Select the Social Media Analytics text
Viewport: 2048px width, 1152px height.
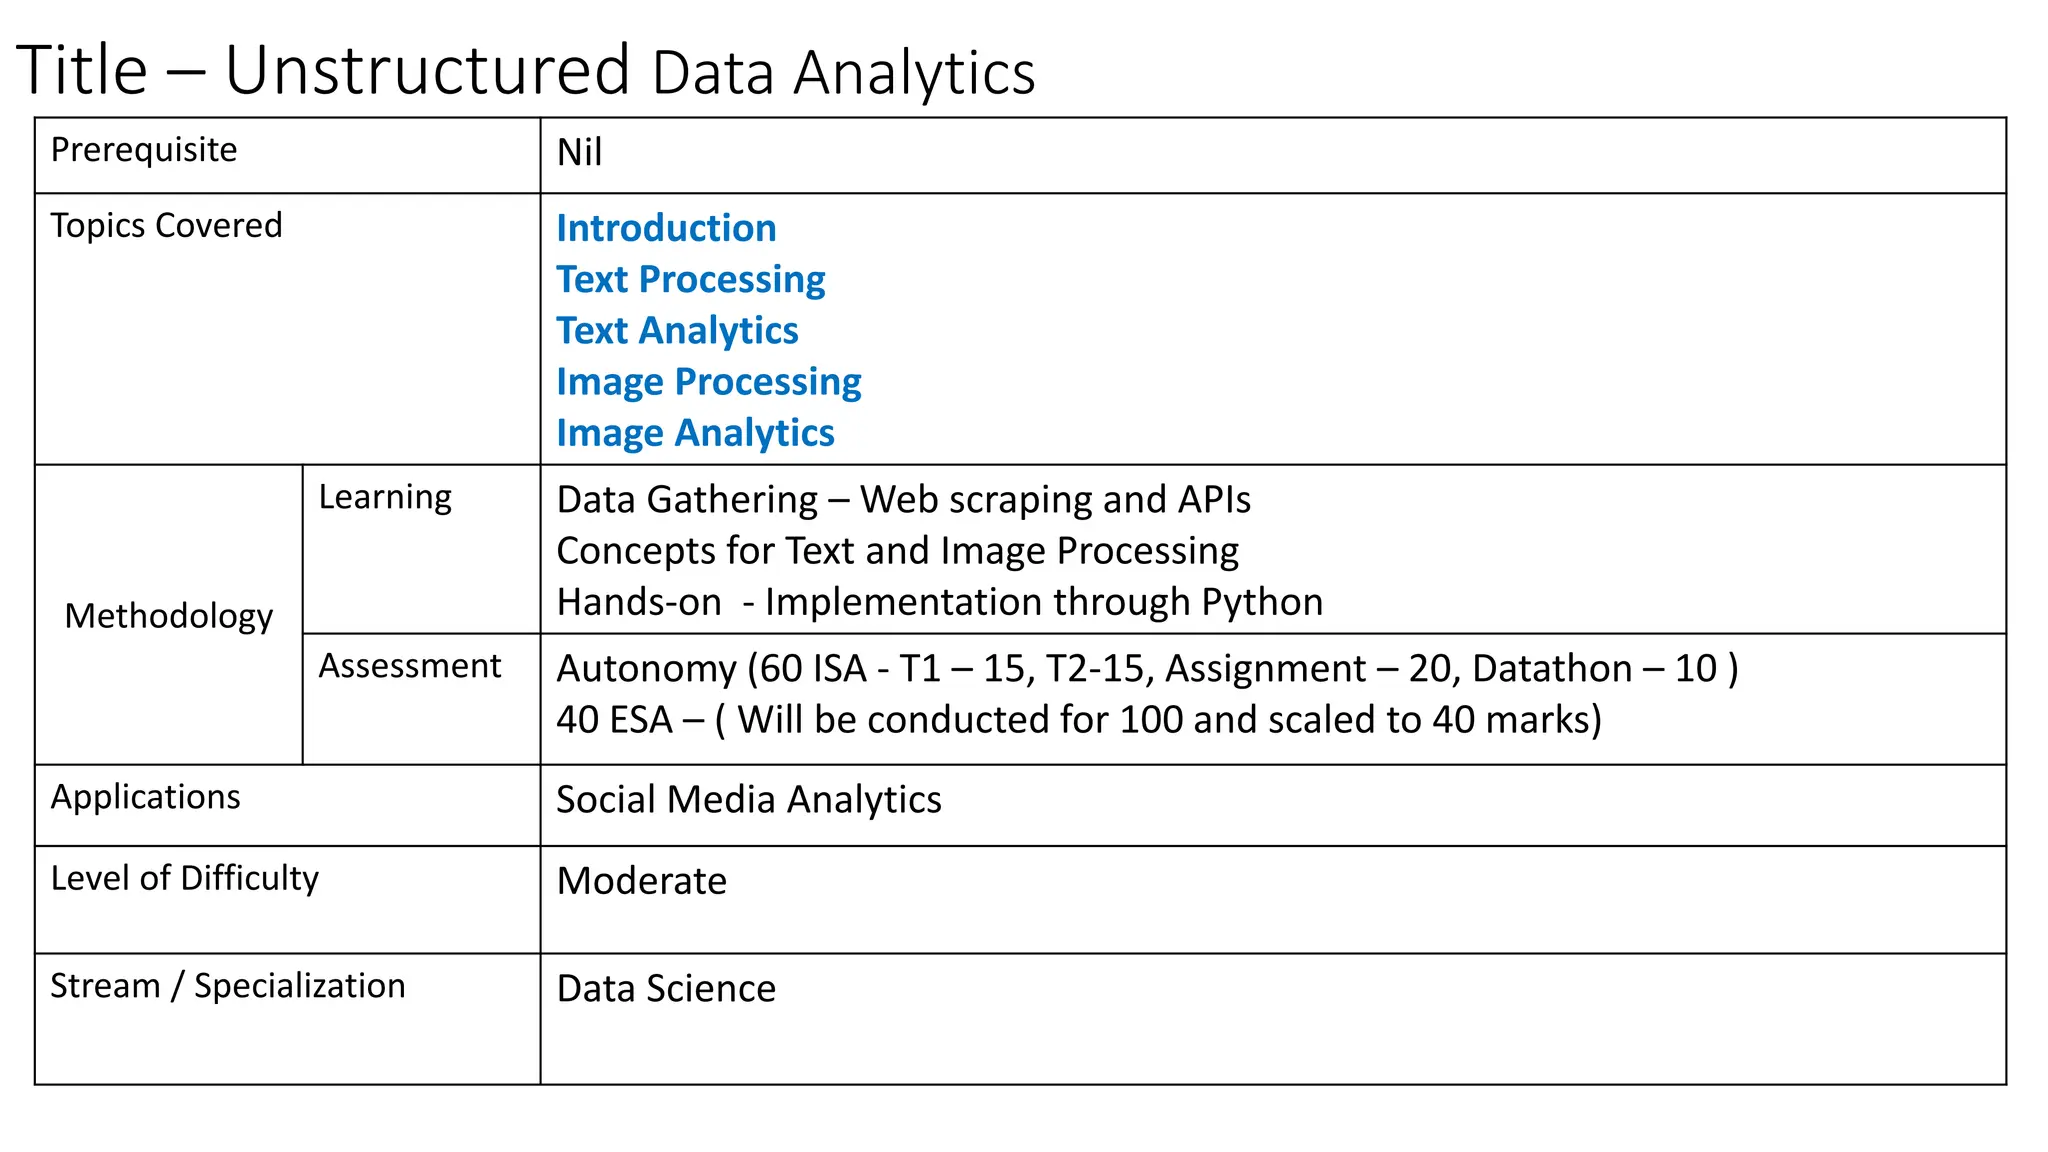[748, 800]
